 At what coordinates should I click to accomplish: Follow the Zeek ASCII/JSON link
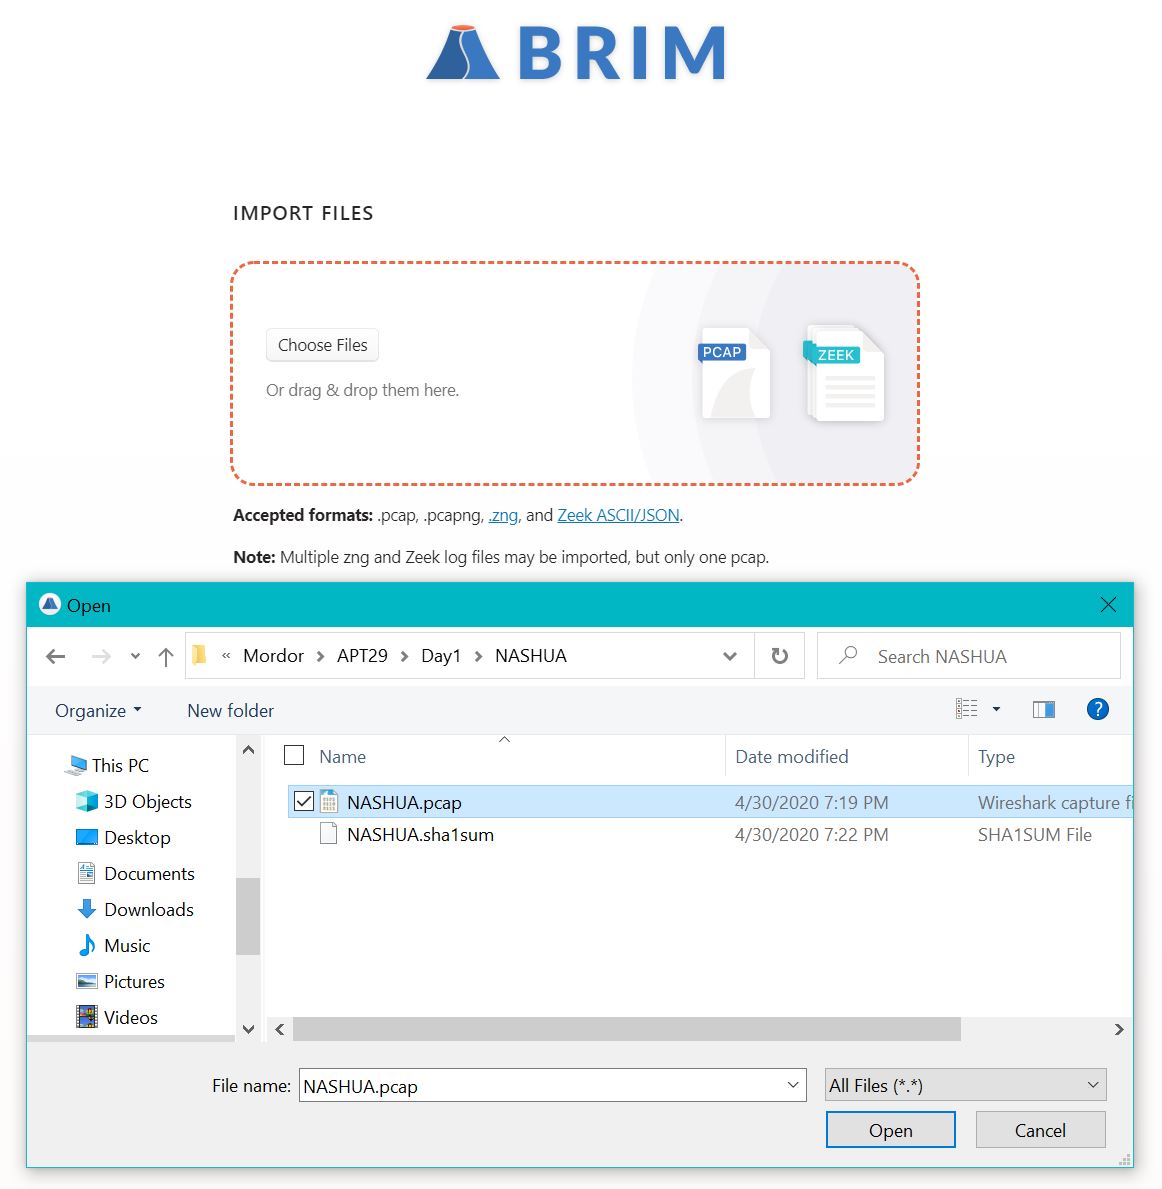(618, 515)
